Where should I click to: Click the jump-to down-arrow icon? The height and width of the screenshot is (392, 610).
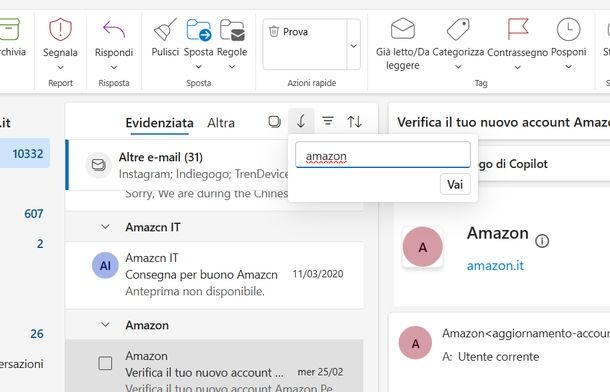pyautogui.click(x=301, y=121)
